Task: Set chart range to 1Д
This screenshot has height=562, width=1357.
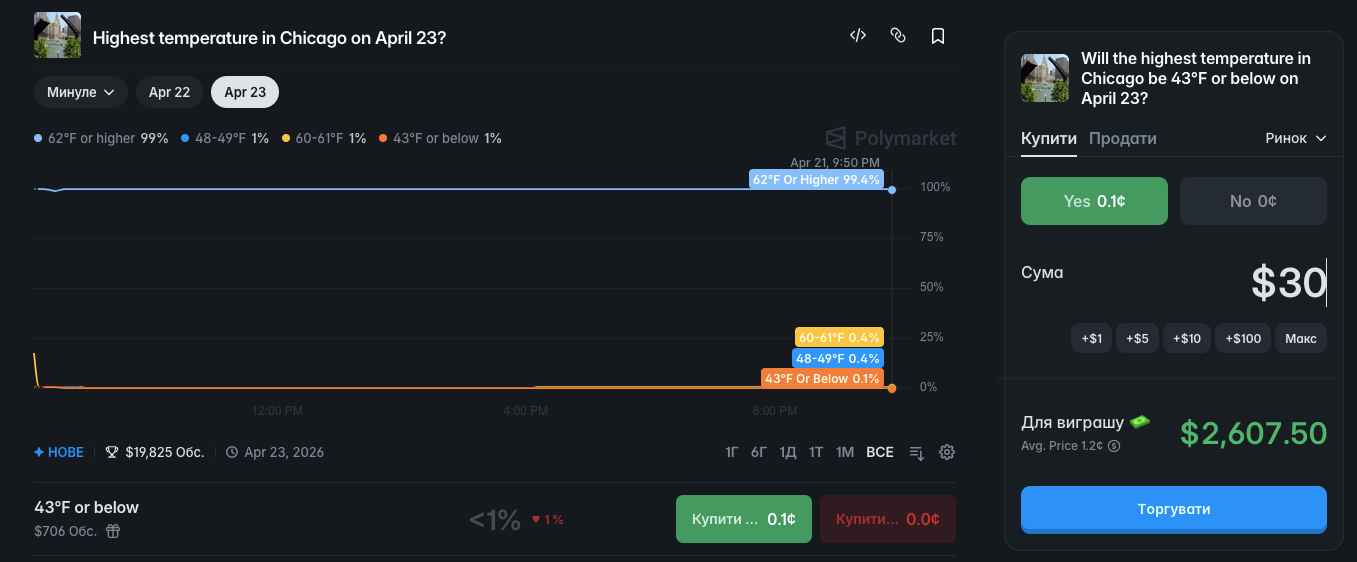Action: (787, 452)
